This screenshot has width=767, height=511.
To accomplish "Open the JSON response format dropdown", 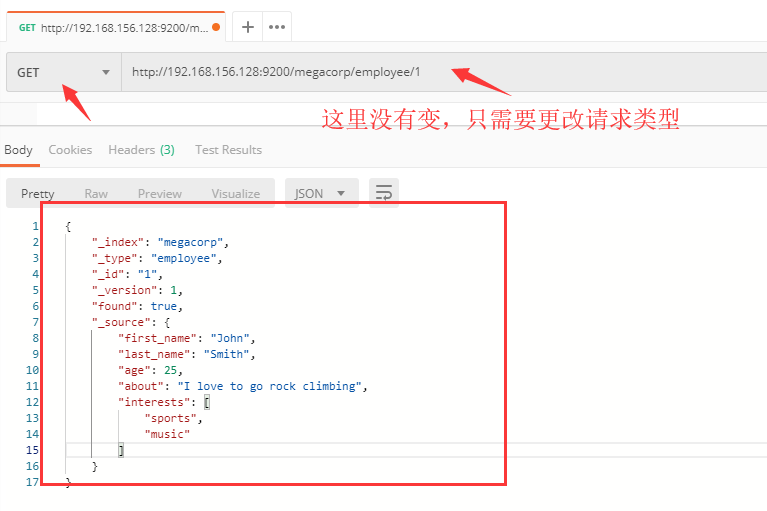I will tap(320, 193).
